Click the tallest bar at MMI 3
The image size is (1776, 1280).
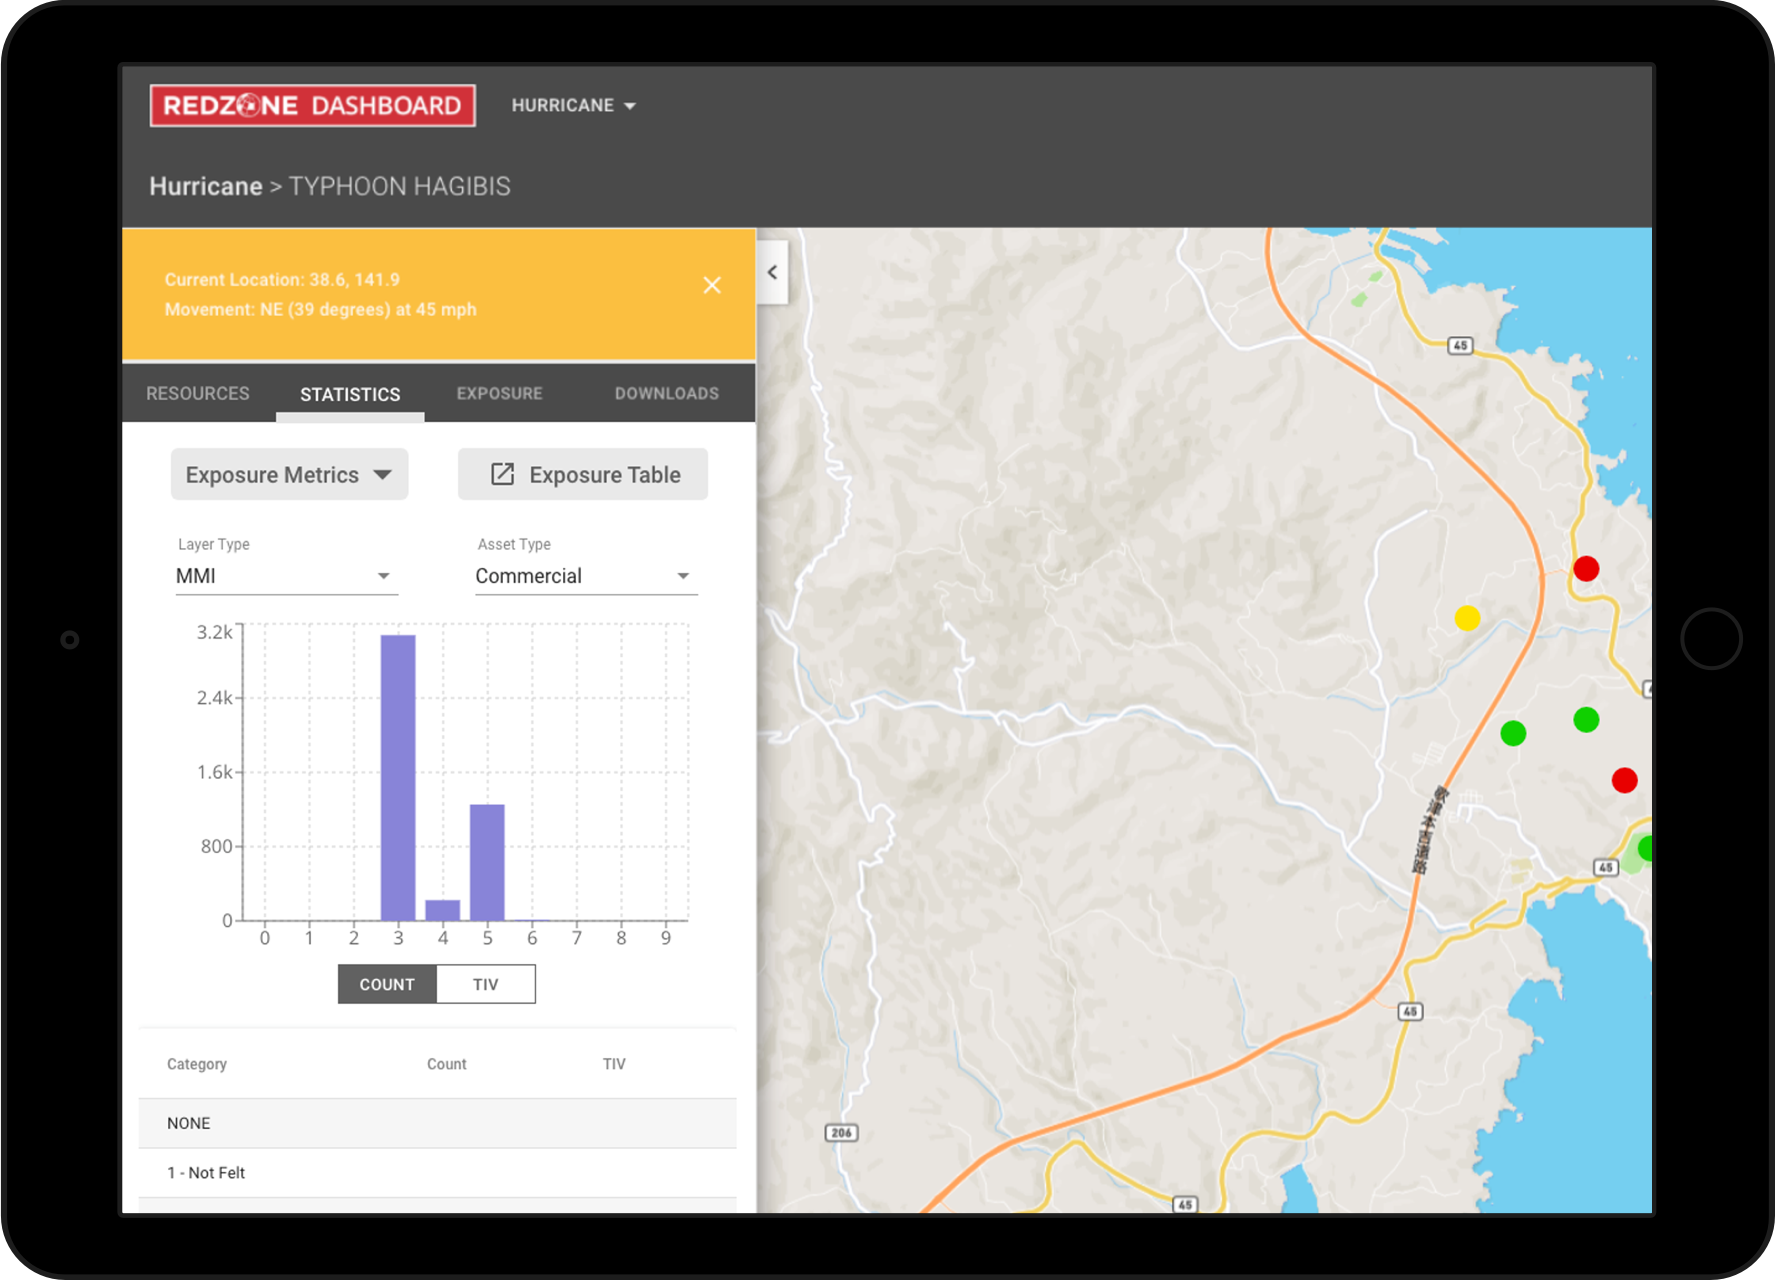(398, 777)
